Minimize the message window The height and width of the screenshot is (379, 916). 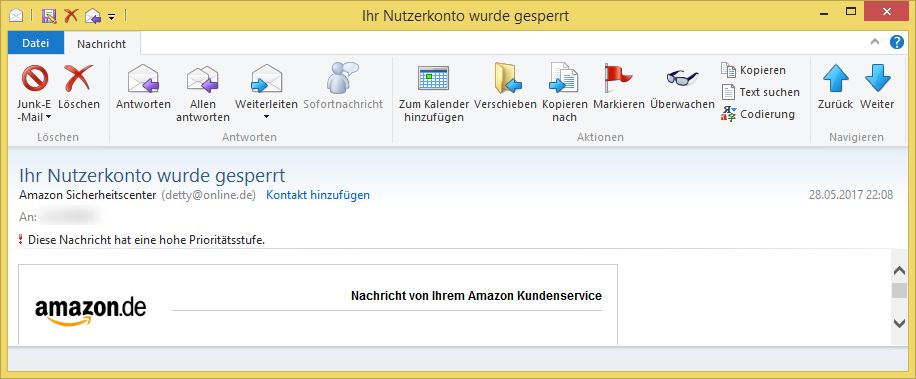[825, 12]
